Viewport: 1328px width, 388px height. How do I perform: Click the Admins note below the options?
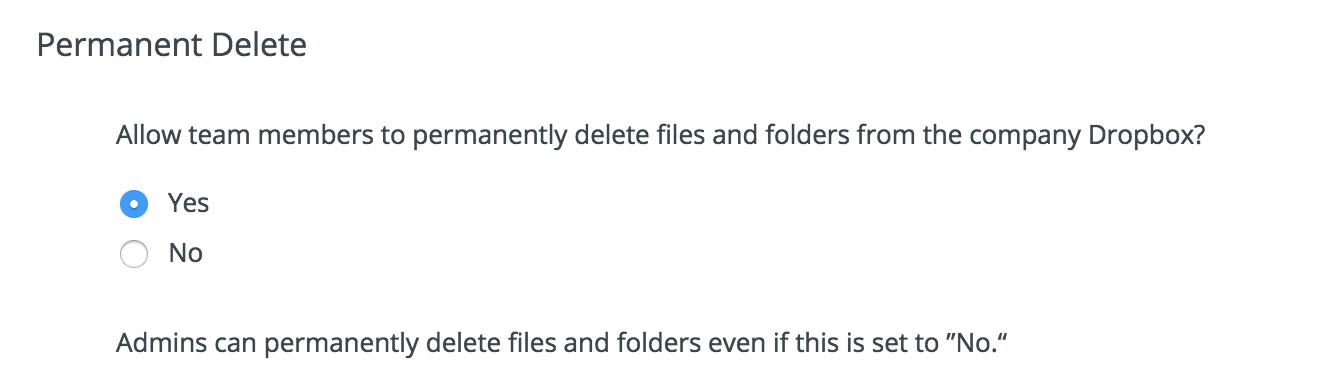pos(560,344)
